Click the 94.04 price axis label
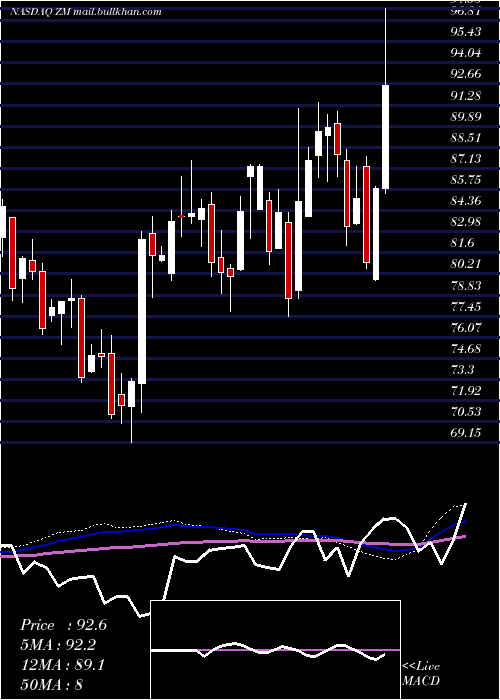The image size is (500, 700). [x=466, y=53]
